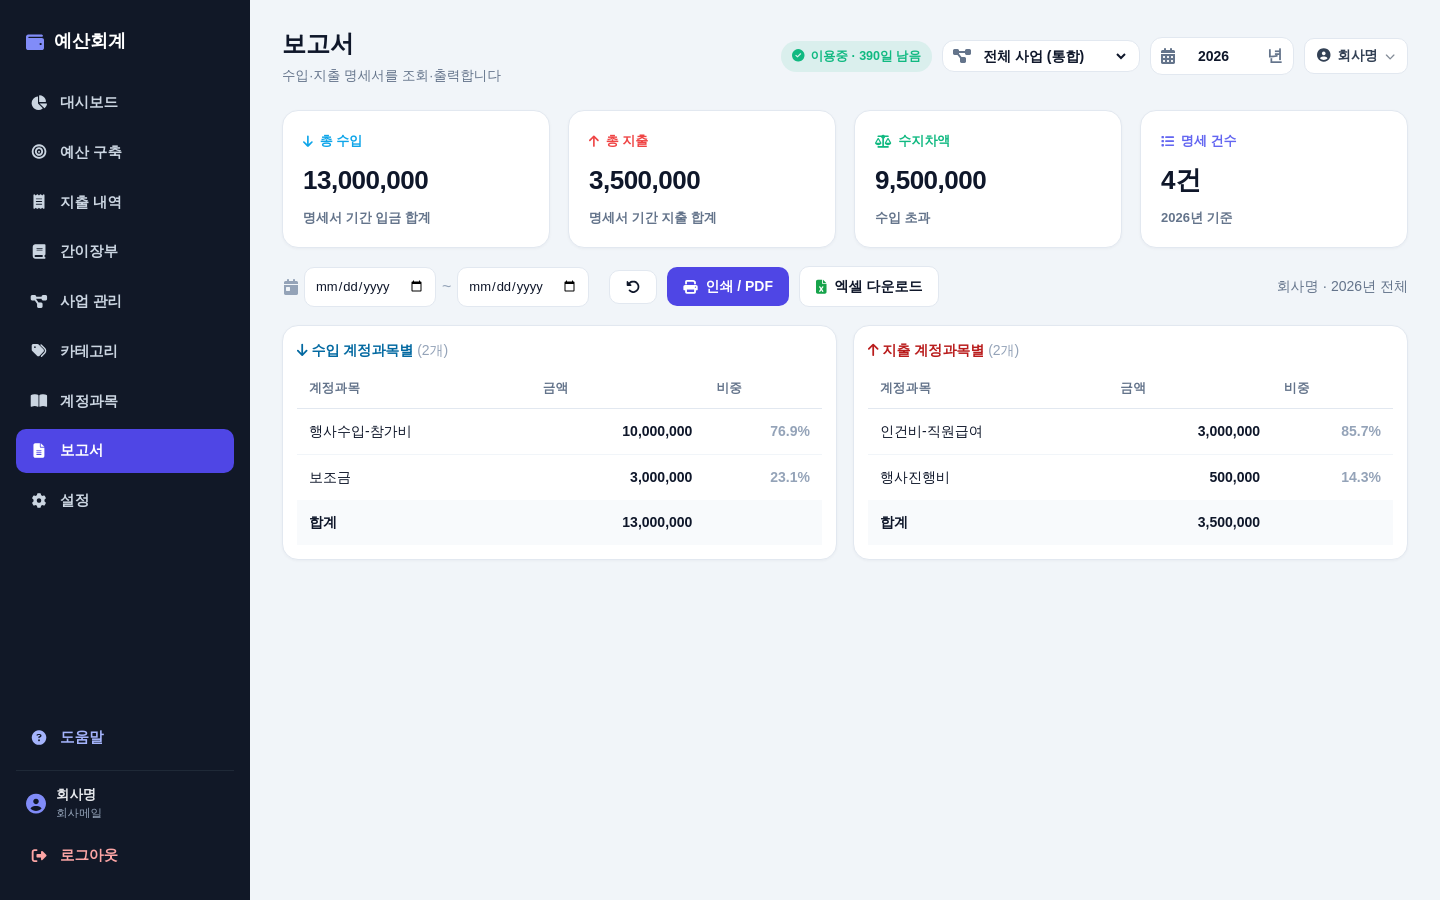
Task: Click the 명세 건수 list icon
Action: [x=1167, y=141]
